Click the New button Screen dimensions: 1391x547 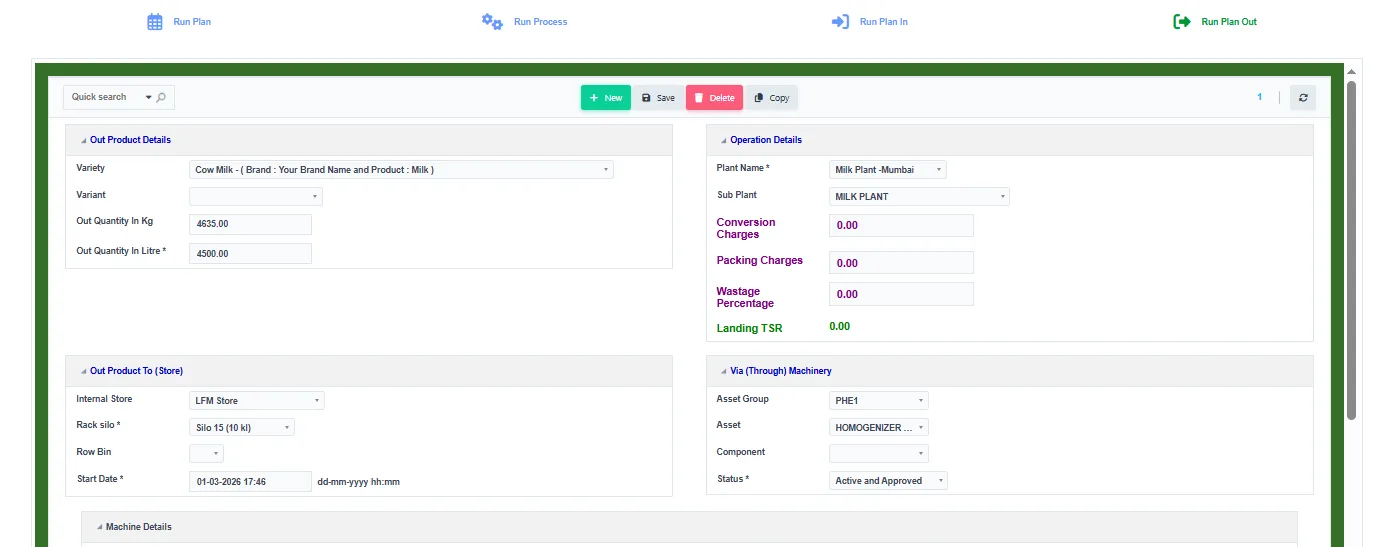coord(606,98)
